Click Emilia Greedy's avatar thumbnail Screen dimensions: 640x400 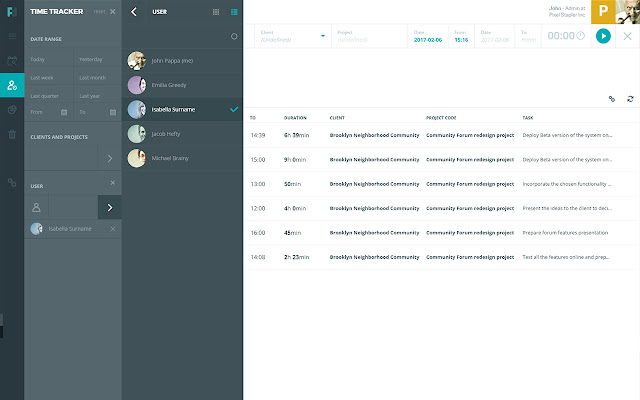[x=137, y=85]
